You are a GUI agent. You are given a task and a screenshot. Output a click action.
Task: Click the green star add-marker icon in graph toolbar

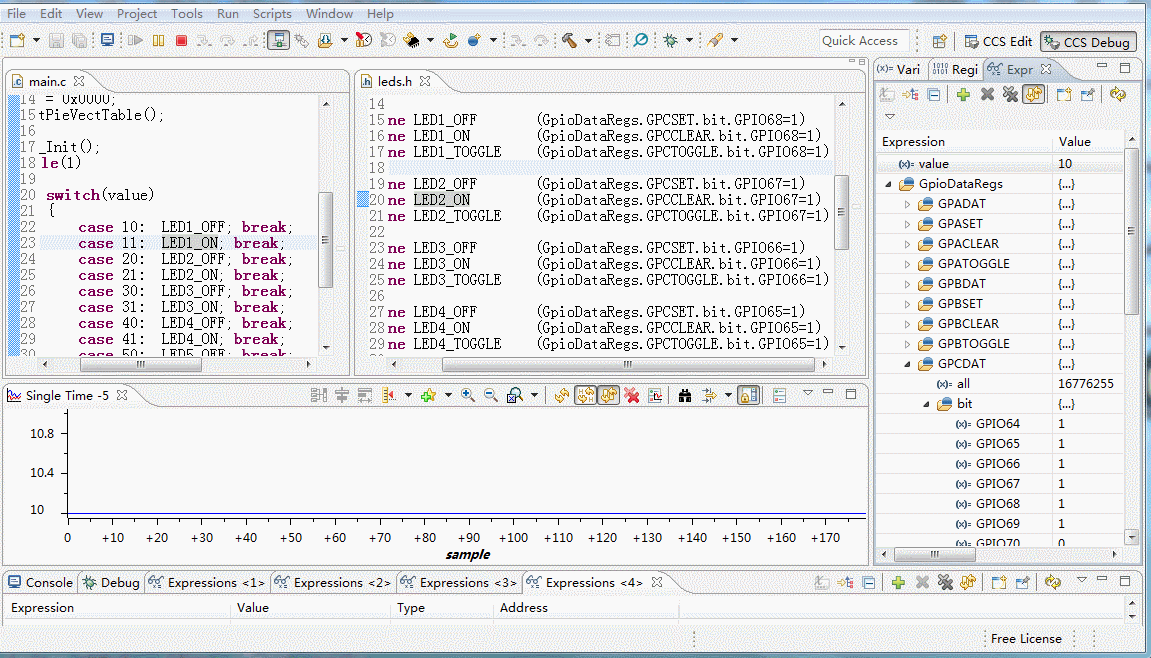click(x=429, y=396)
